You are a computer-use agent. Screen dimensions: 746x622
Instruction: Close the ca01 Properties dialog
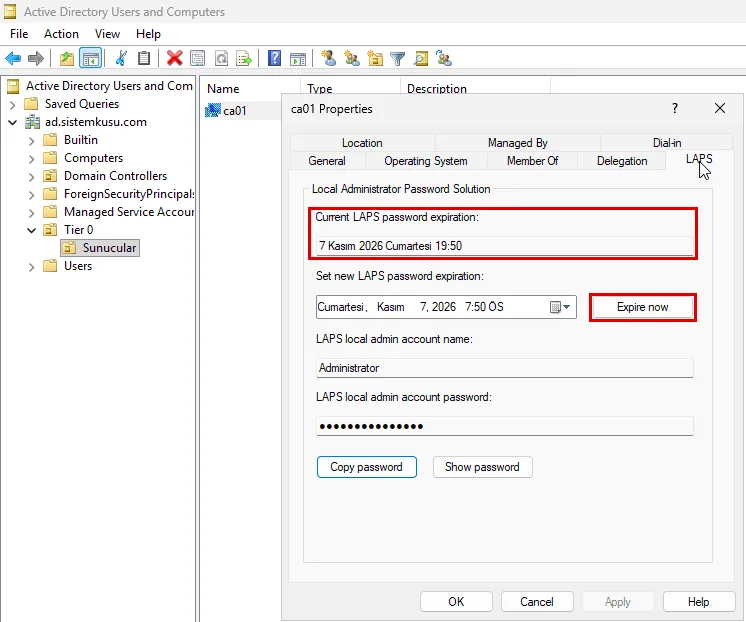tap(720, 109)
